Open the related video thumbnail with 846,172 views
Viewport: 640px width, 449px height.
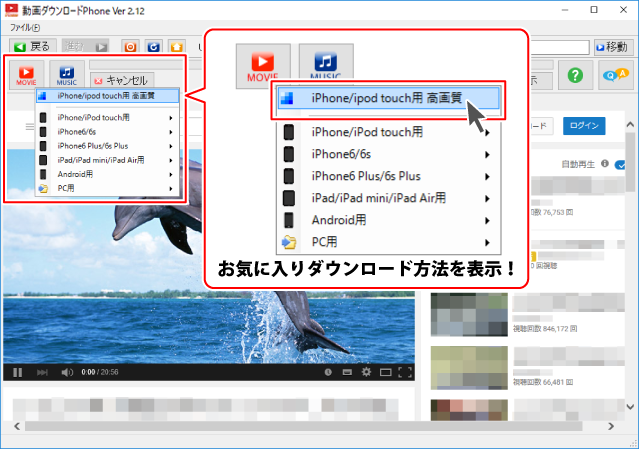coord(469,315)
